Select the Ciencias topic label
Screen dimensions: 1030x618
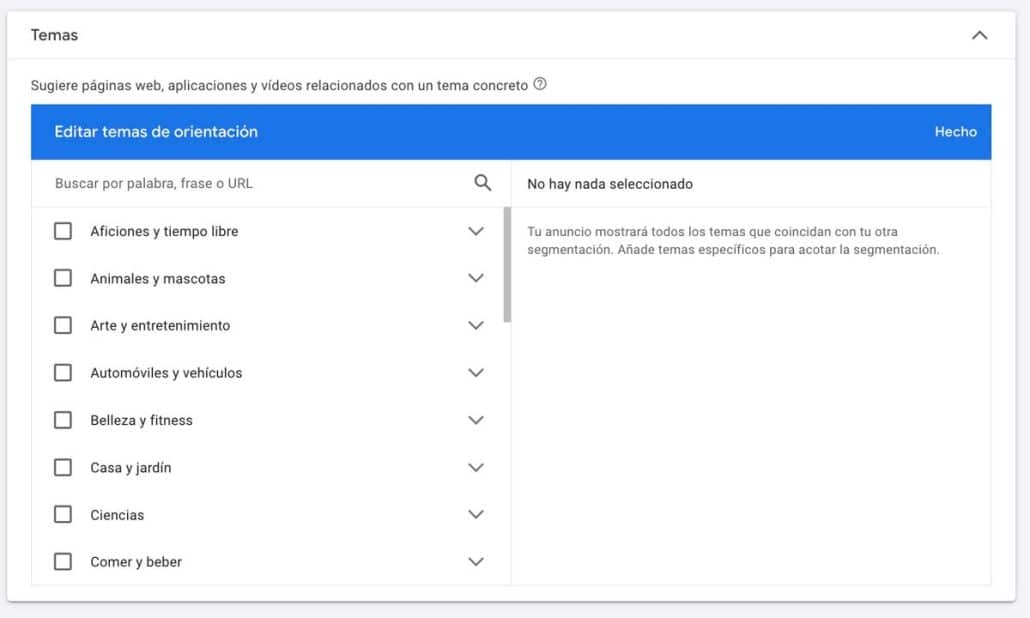117,515
